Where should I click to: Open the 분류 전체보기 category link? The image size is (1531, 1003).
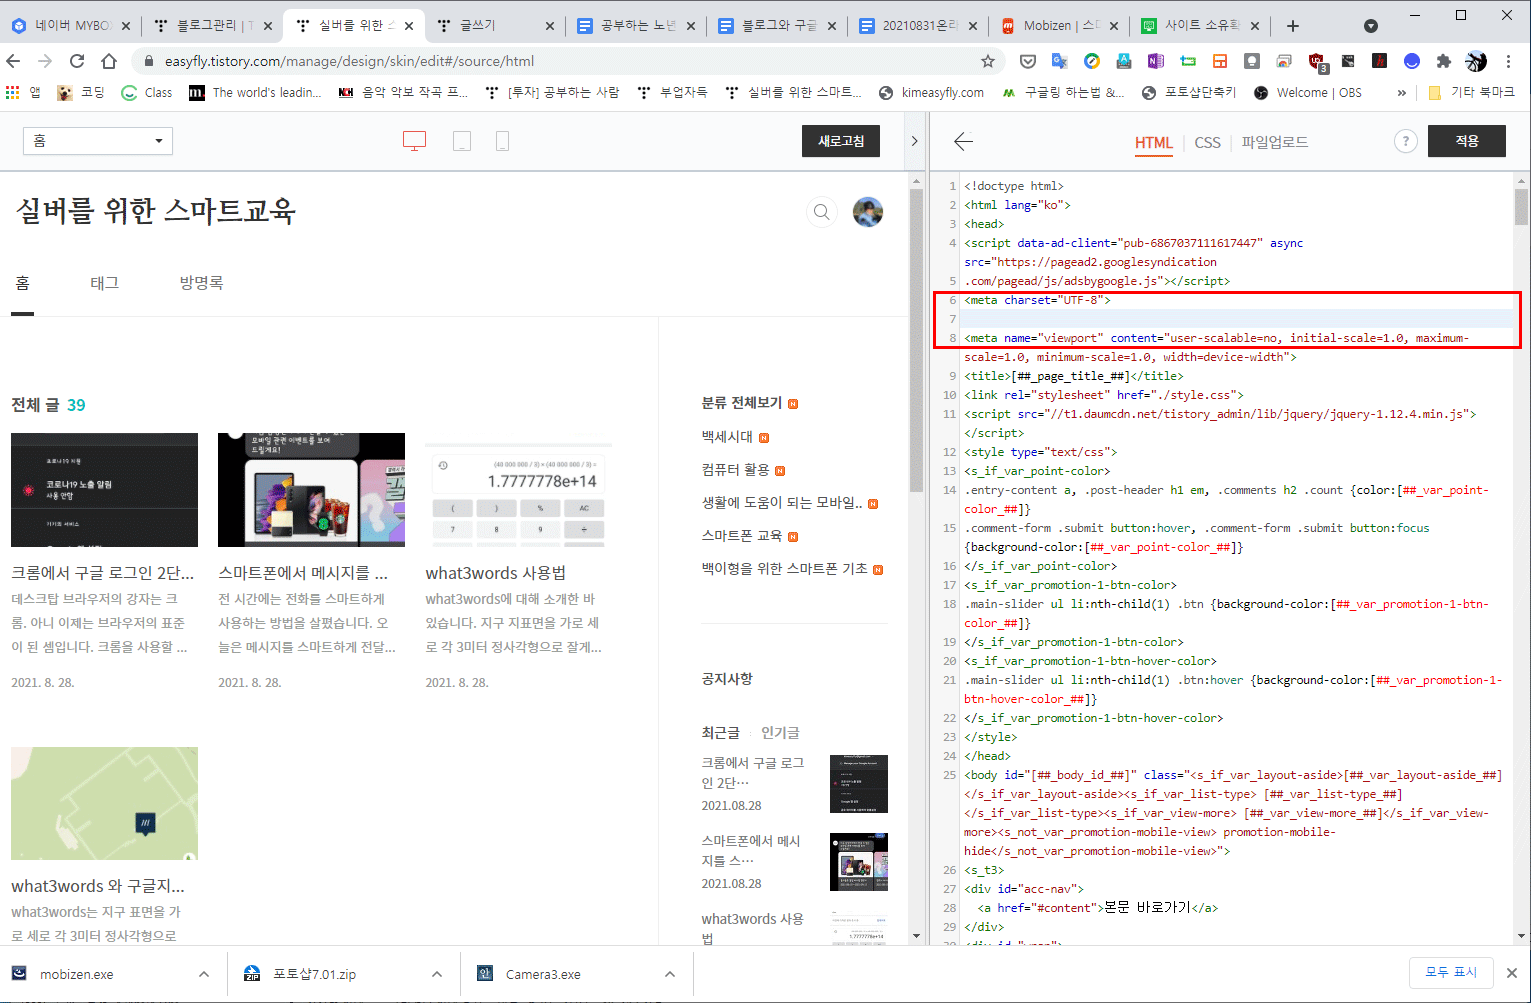point(742,403)
